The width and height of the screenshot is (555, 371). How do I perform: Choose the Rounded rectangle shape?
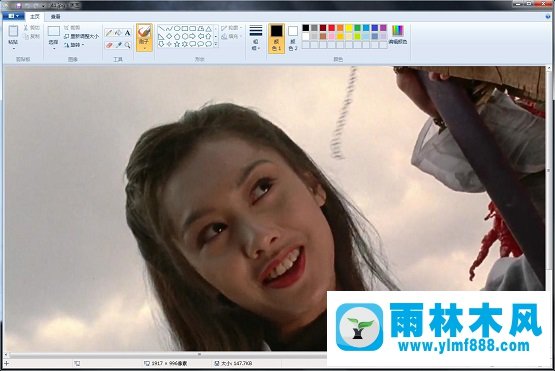point(193,28)
